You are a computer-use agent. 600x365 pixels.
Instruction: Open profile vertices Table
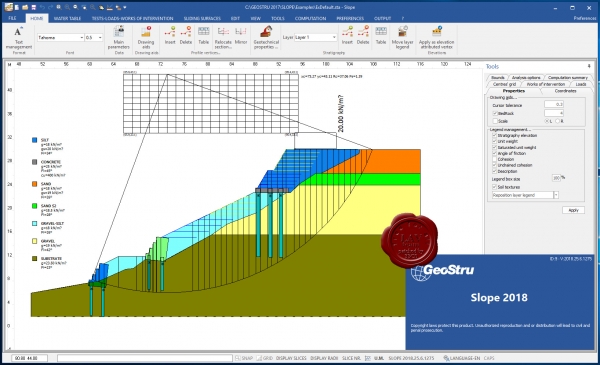(x=204, y=35)
